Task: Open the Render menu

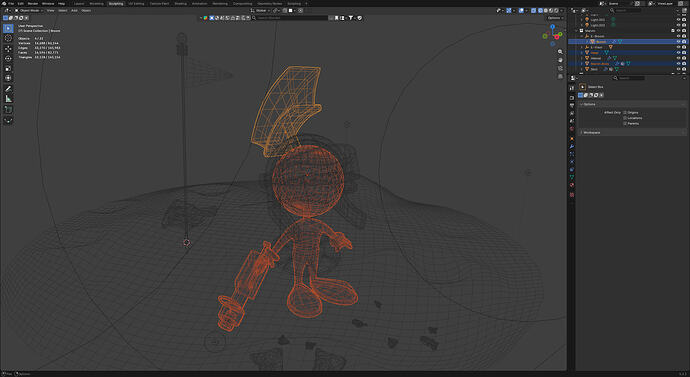Action: pos(33,4)
